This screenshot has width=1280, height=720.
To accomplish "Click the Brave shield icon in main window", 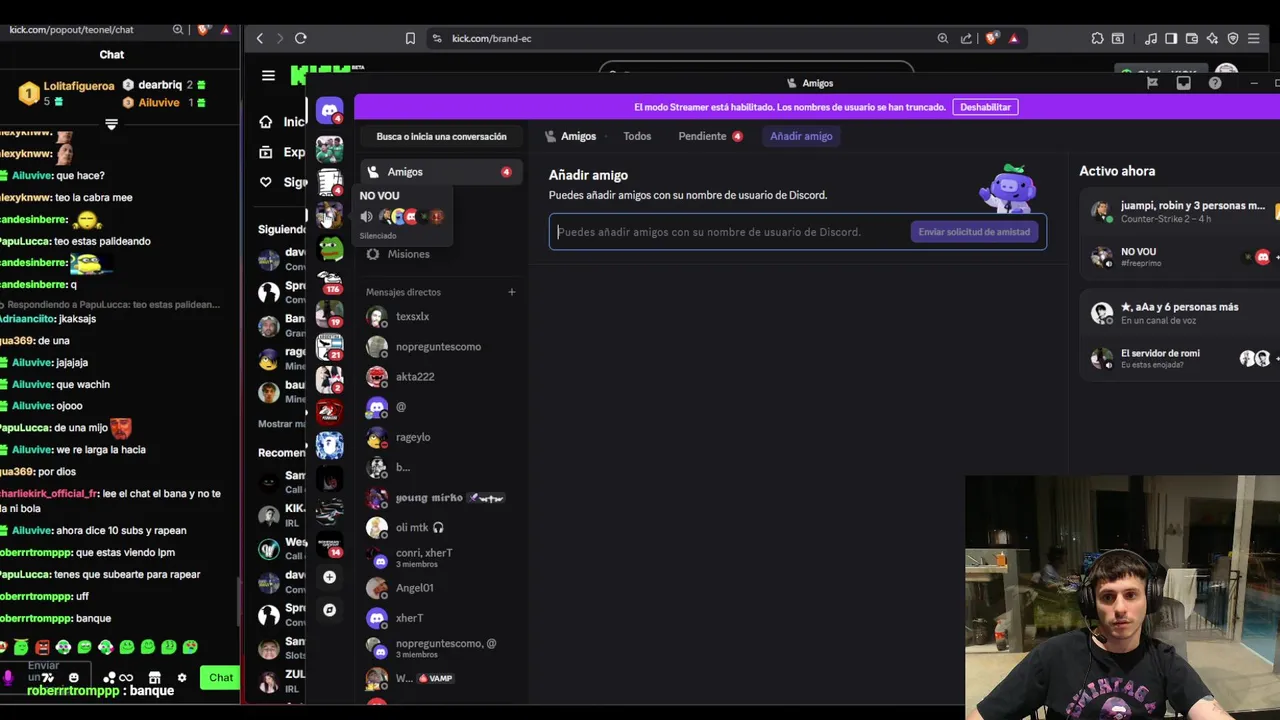I will tap(991, 38).
